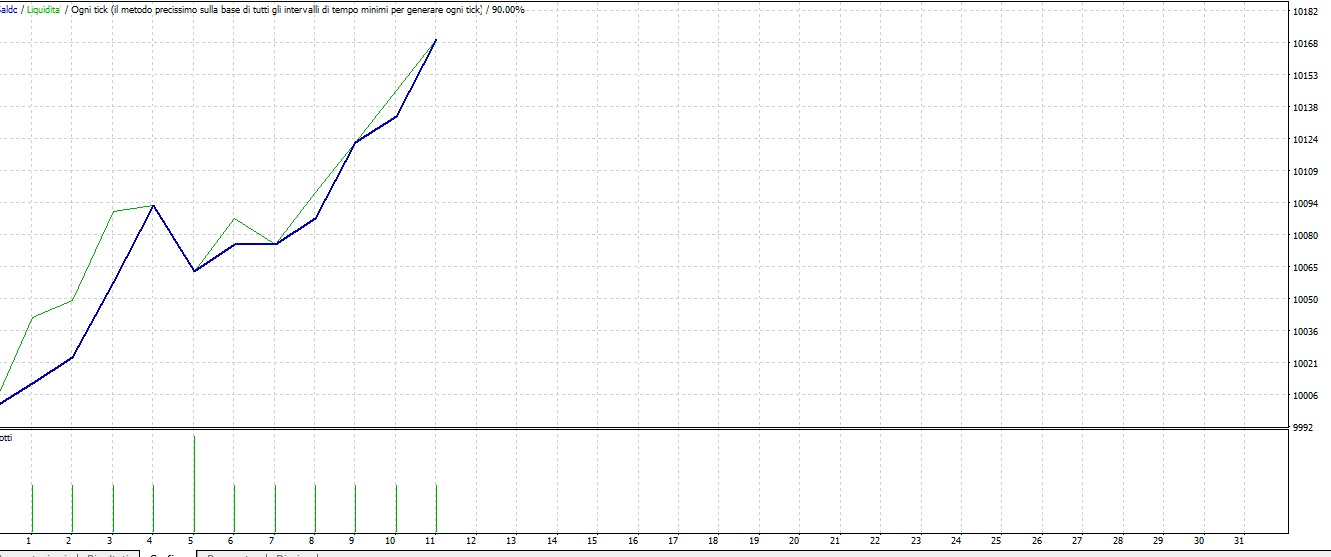
Task: Click trade number 30 on the horizontal axis
Action: point(1199,540)
